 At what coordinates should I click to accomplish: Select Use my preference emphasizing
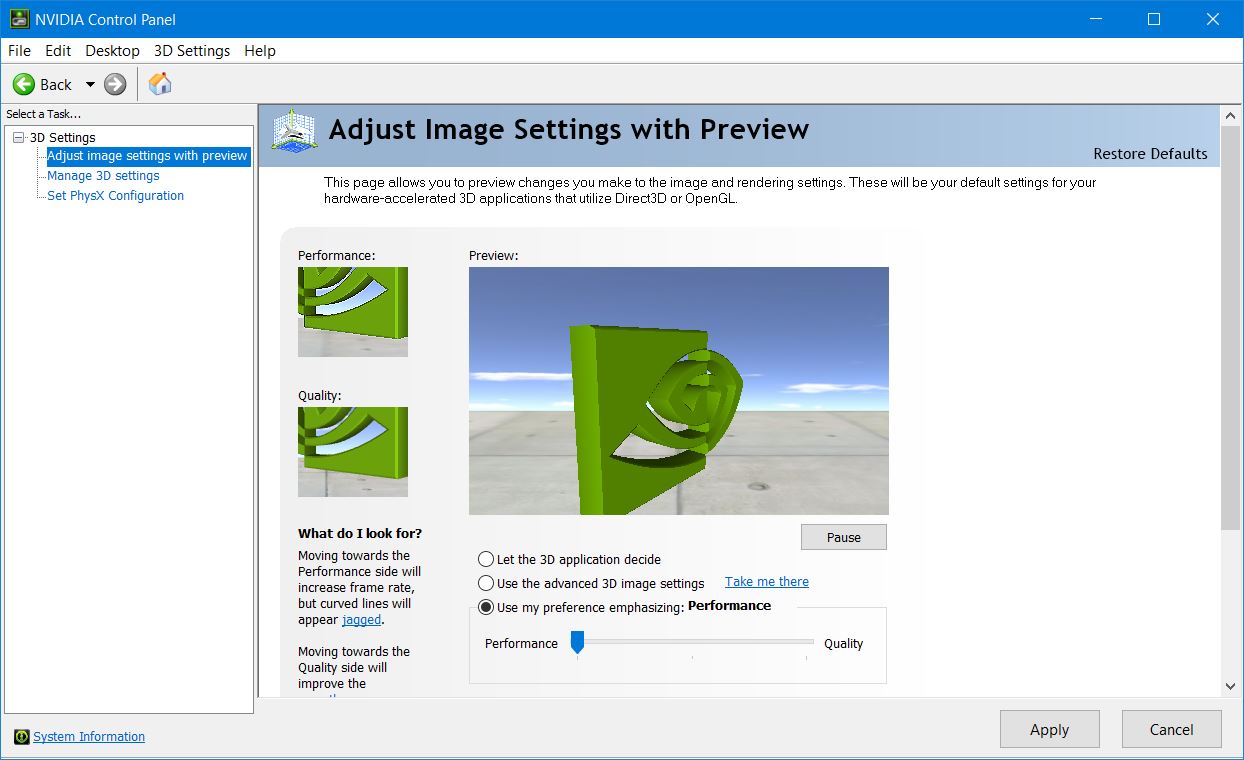(486, 607)
